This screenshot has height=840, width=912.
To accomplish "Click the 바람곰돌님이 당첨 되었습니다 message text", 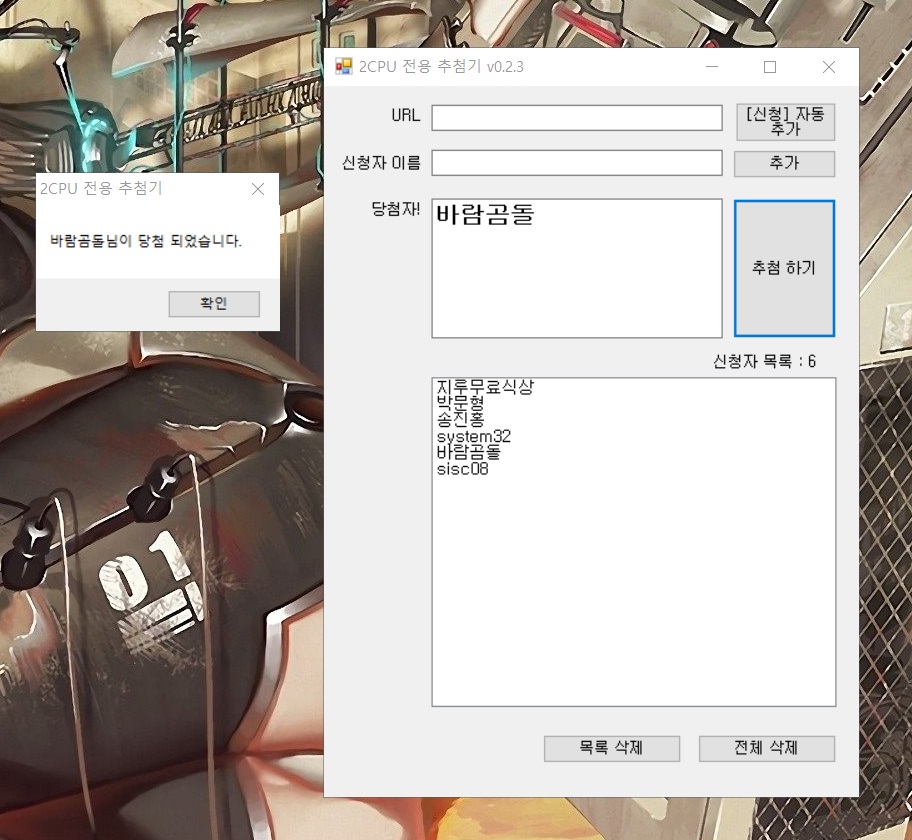I will click(146, 241).
